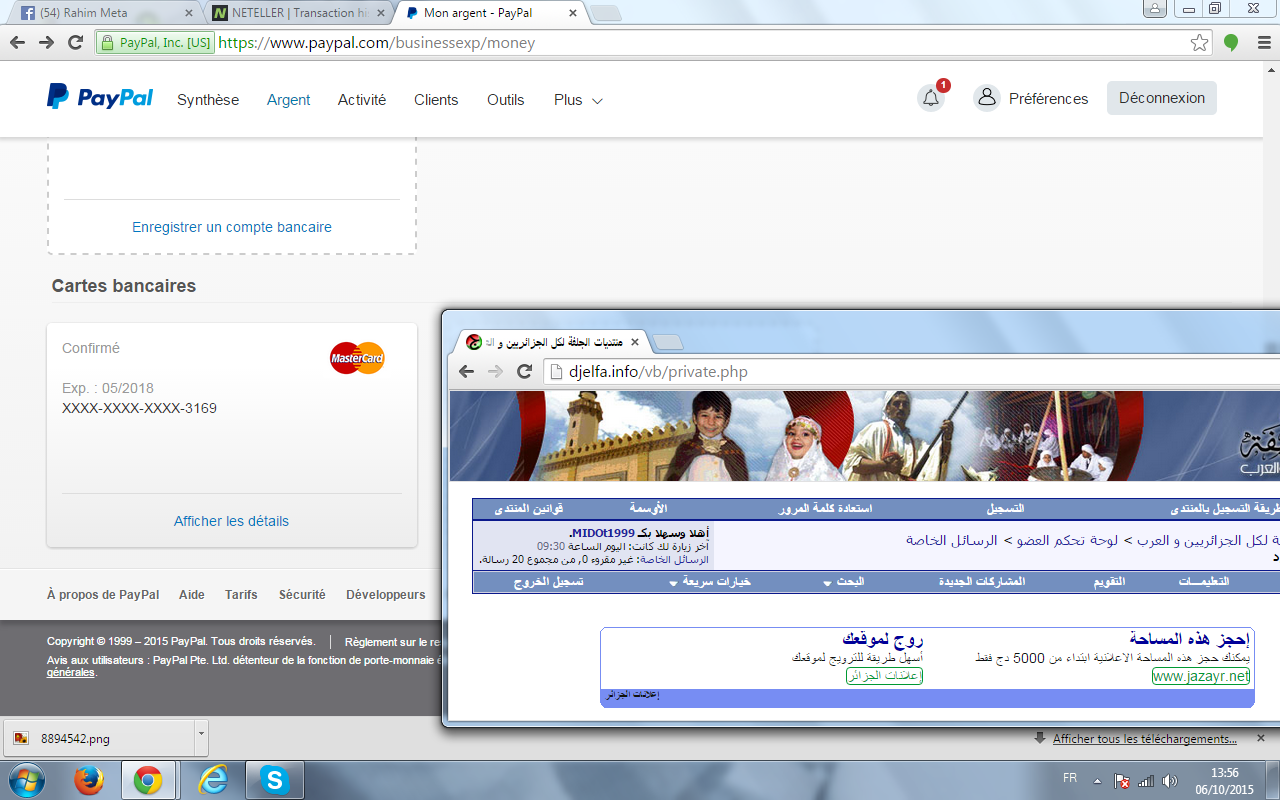Click the MasterCard logo on the card
Viewport: 1280px width, 800px height.
pos(357,358)
